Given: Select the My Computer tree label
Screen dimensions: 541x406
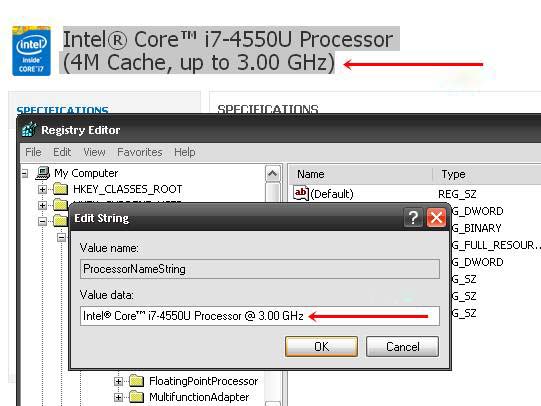Looking at the screenshot, I should [x=86, y=173].
